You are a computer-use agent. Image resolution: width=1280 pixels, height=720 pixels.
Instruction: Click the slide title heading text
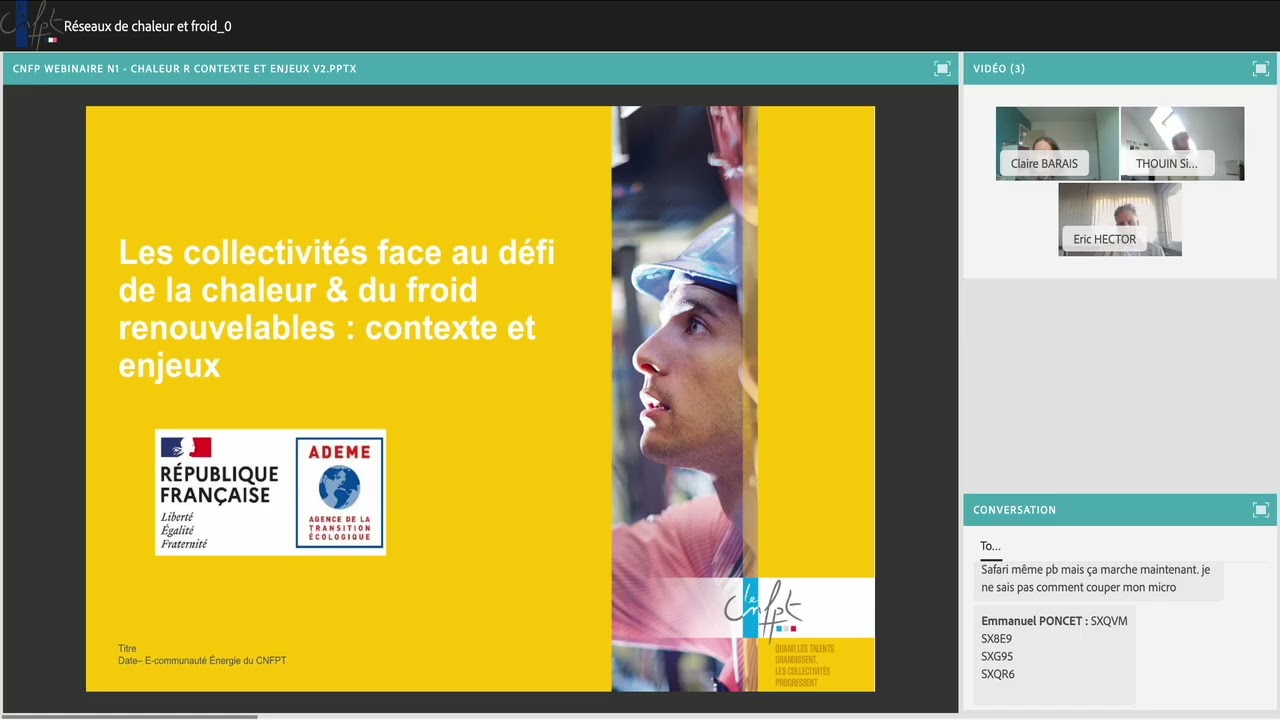pos(336,308)
